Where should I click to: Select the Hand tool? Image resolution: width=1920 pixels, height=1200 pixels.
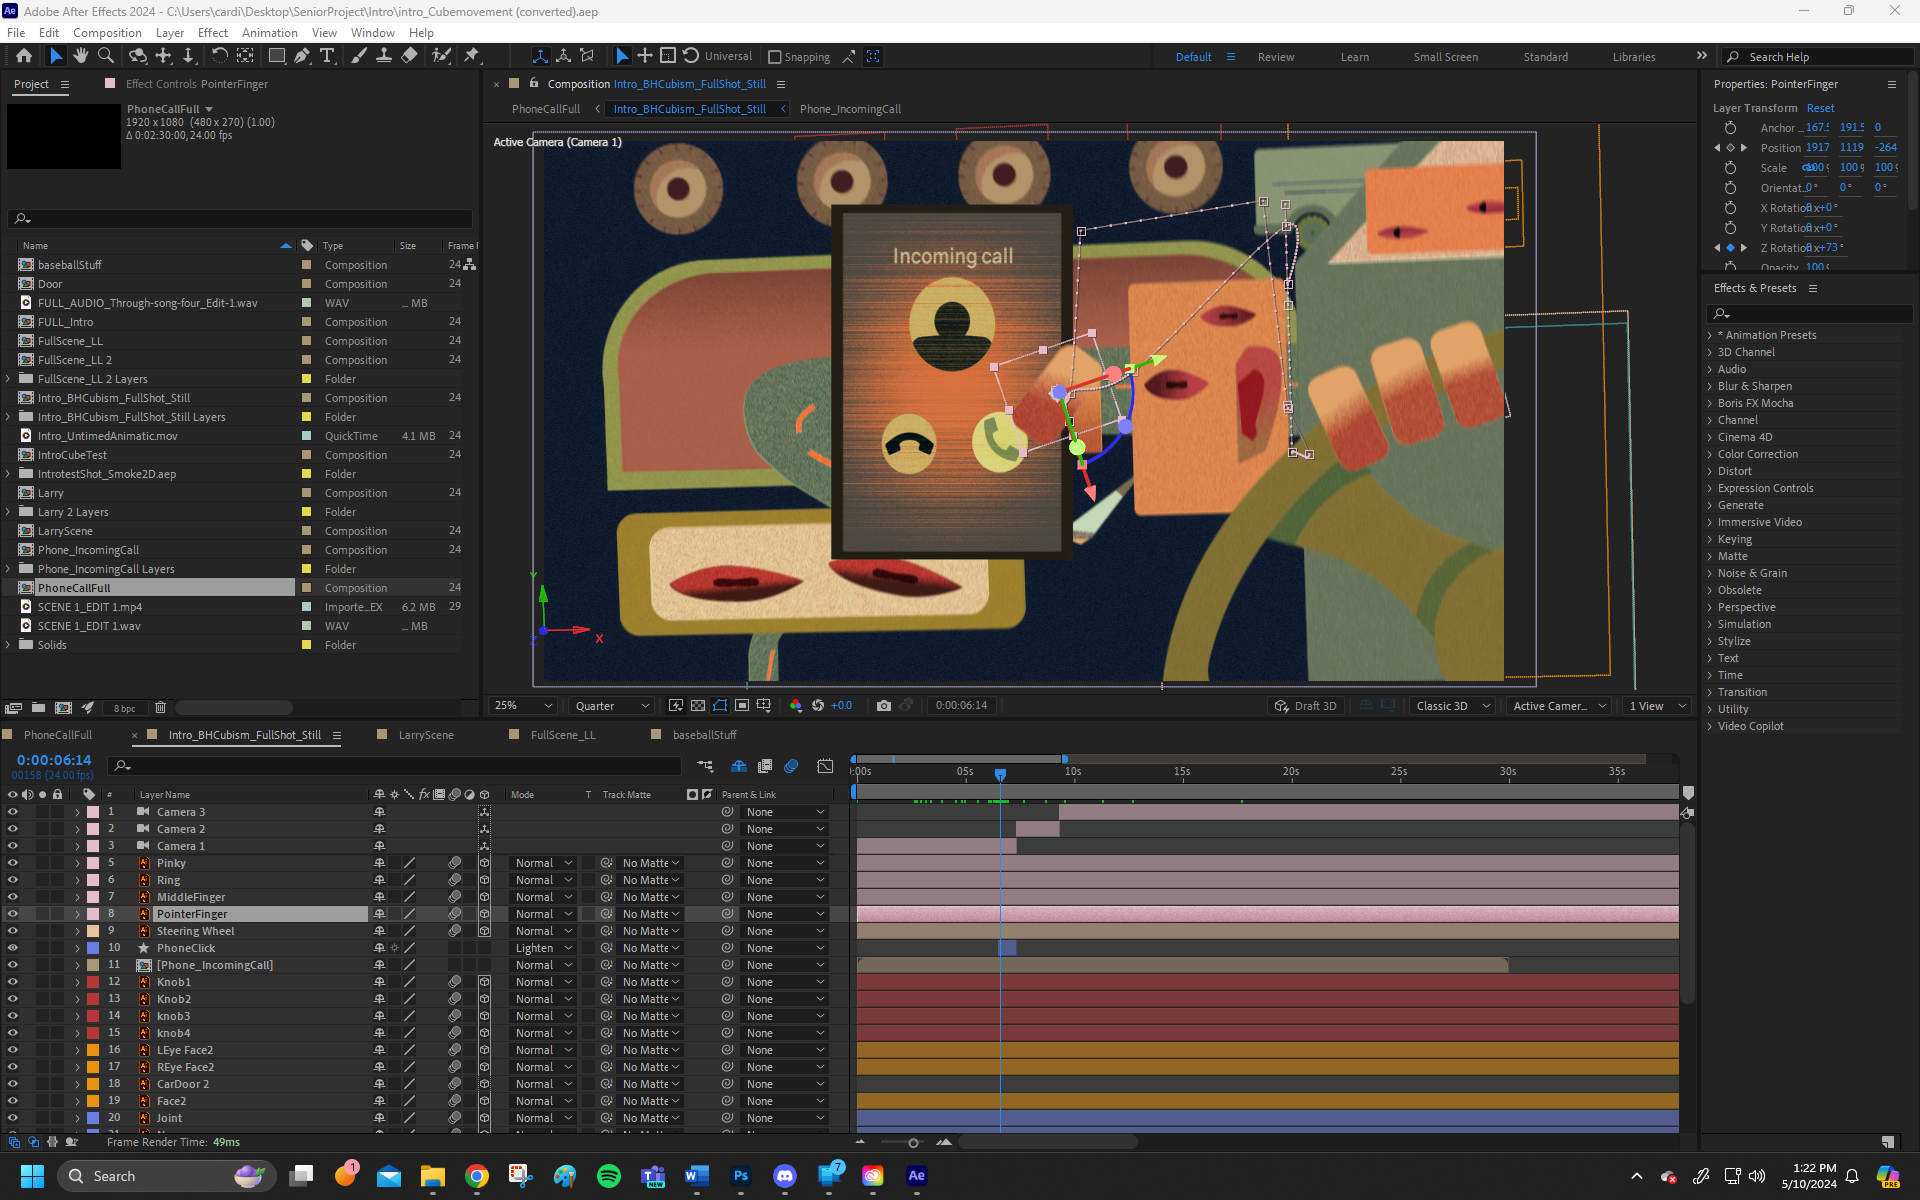[x=80, y=56]
